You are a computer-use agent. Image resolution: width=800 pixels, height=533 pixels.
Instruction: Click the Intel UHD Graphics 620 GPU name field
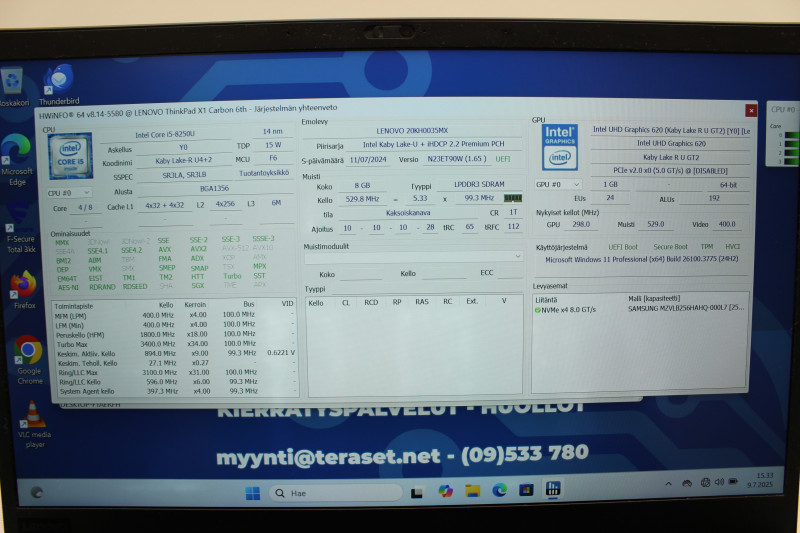point(671,144)
